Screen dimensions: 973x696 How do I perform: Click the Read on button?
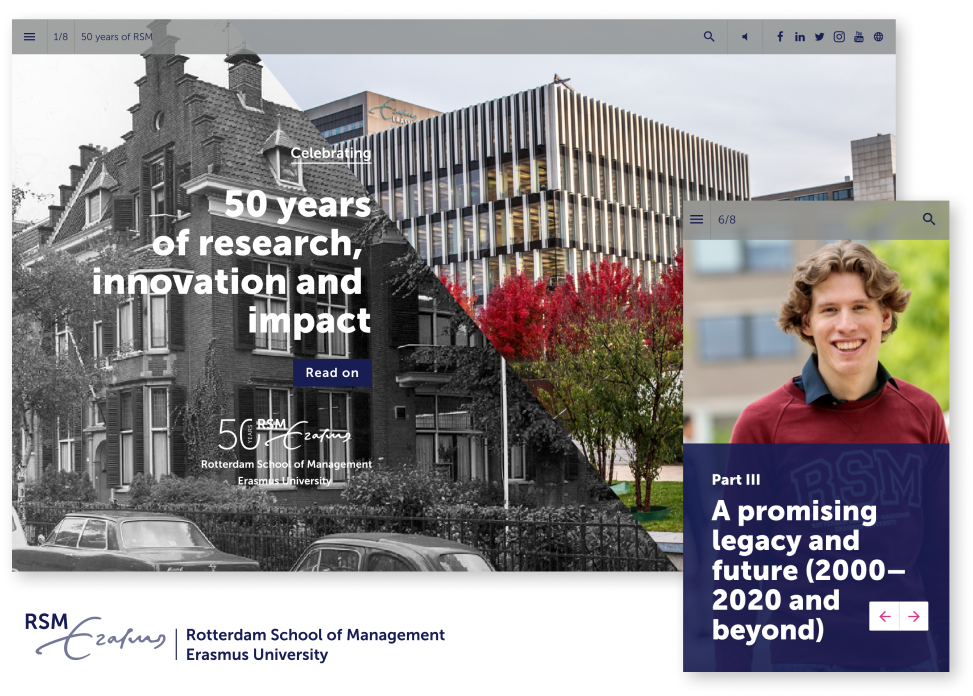point(331,372)
